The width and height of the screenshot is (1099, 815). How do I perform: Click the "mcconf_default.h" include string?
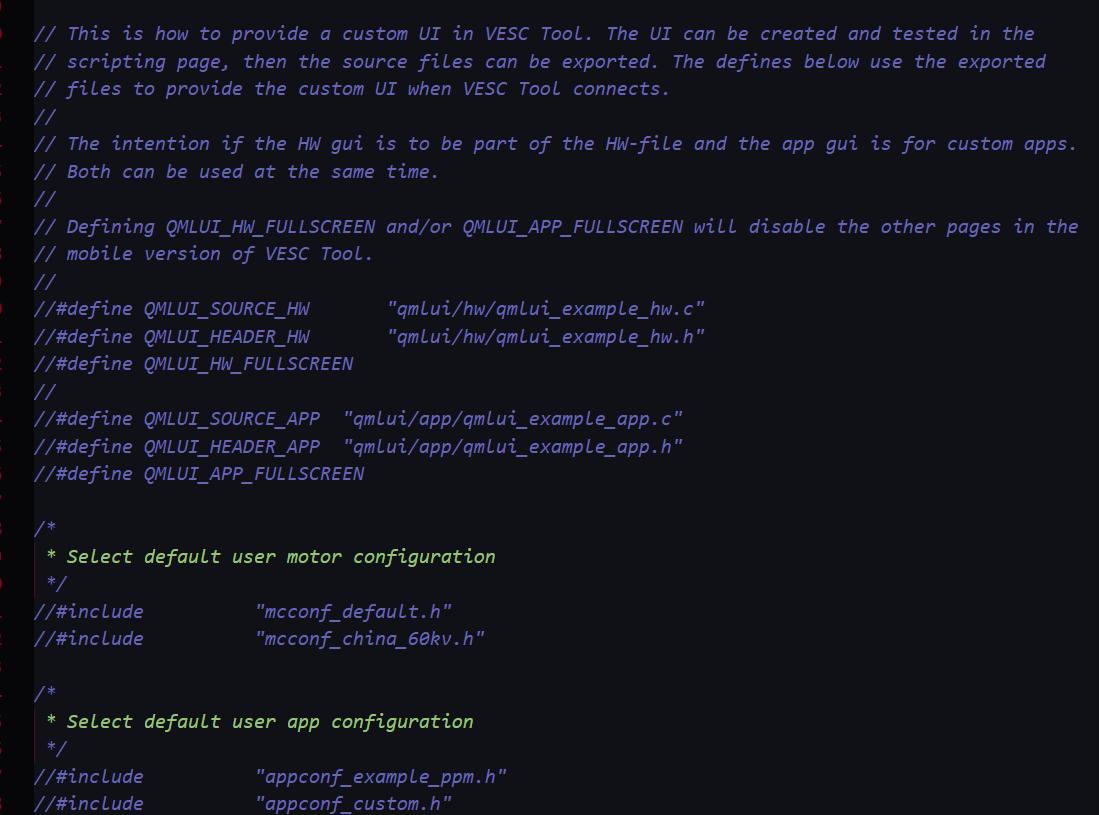(x=355, y=611)
